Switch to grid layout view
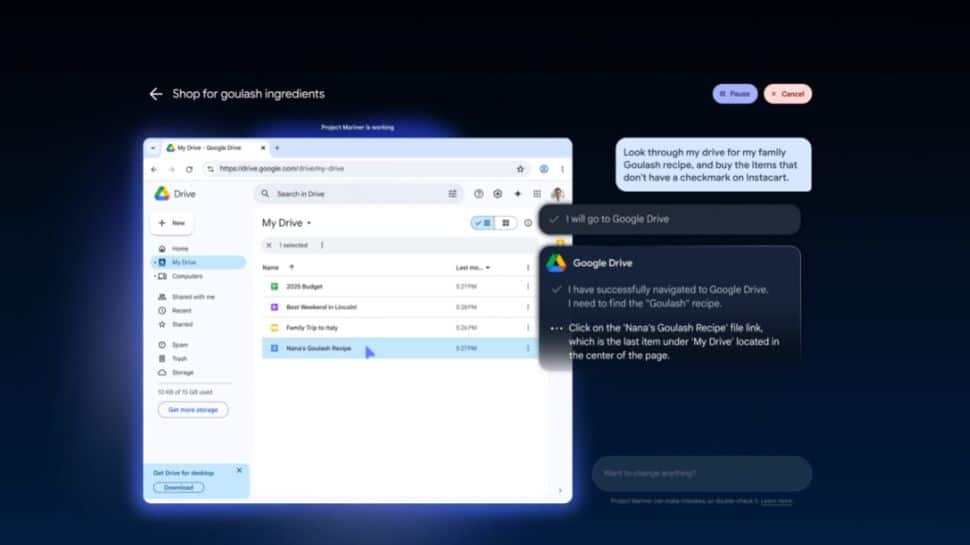Screen dimensions: 970x545 point(505,223)
